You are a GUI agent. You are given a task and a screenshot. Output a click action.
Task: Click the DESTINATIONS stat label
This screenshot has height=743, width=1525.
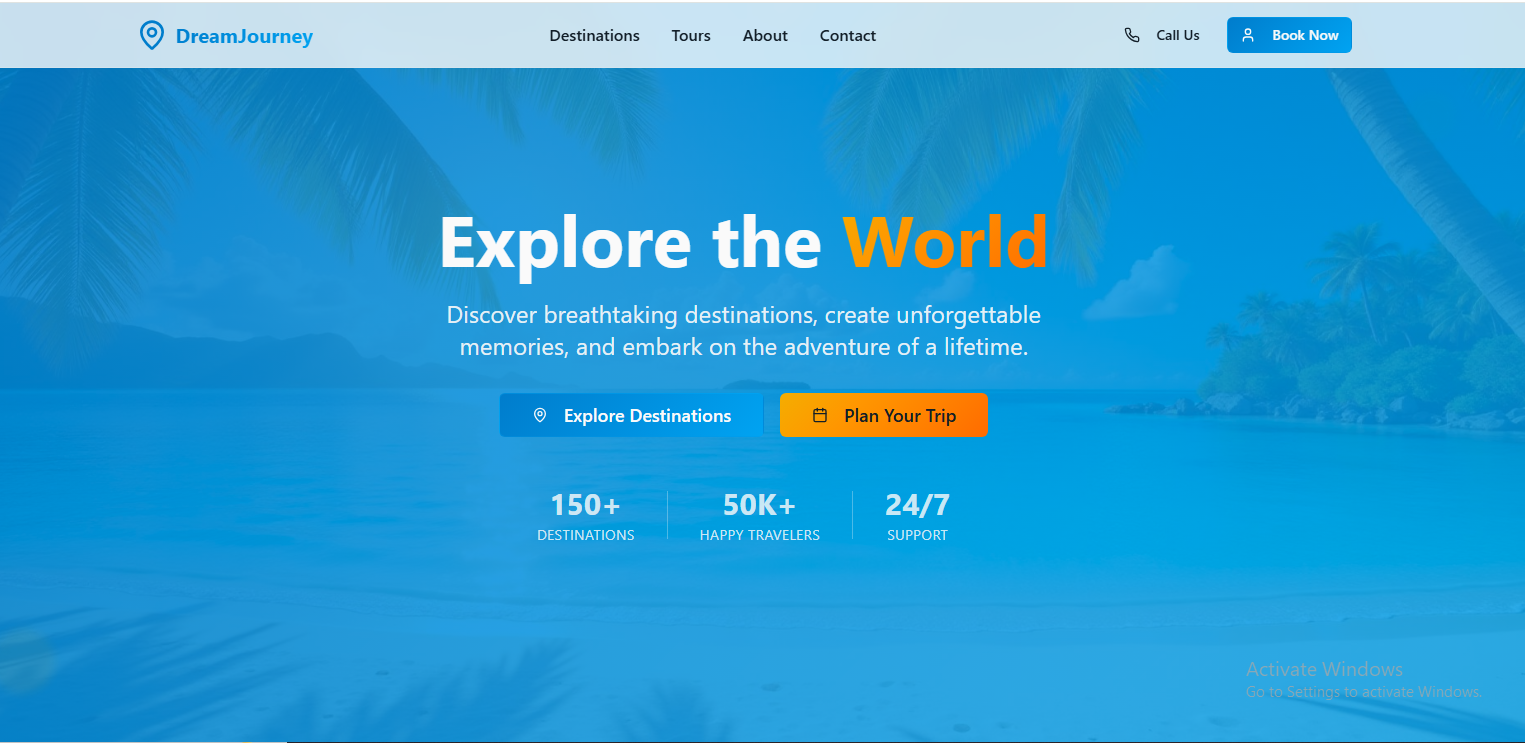point(585,535)
